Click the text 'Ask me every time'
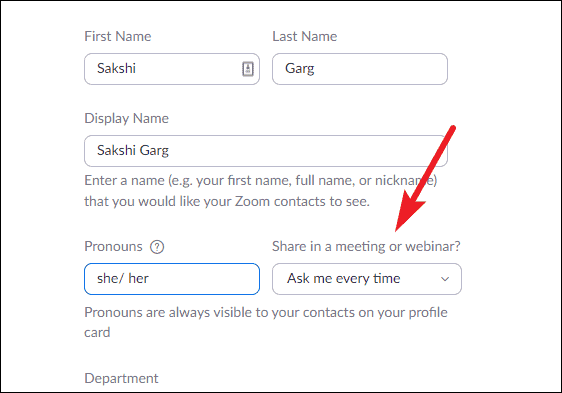The height and width of the screenshot is (393, 562). click(343, 279)
